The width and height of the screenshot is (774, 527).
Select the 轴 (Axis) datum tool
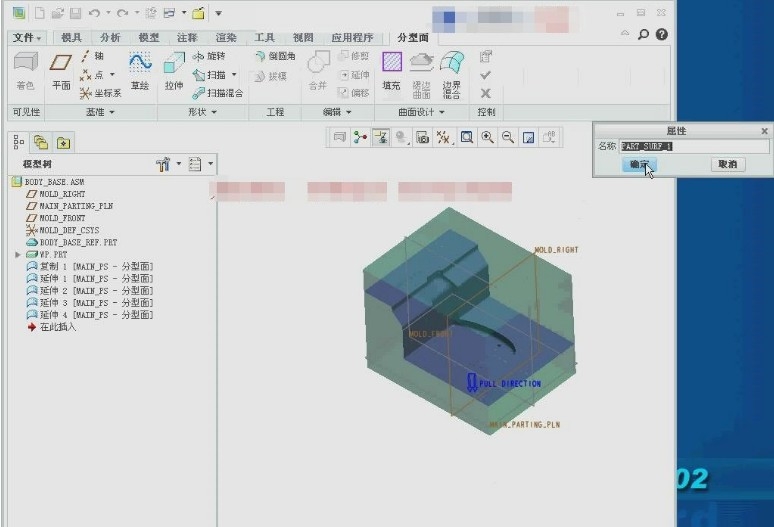(x=92, y=56)
